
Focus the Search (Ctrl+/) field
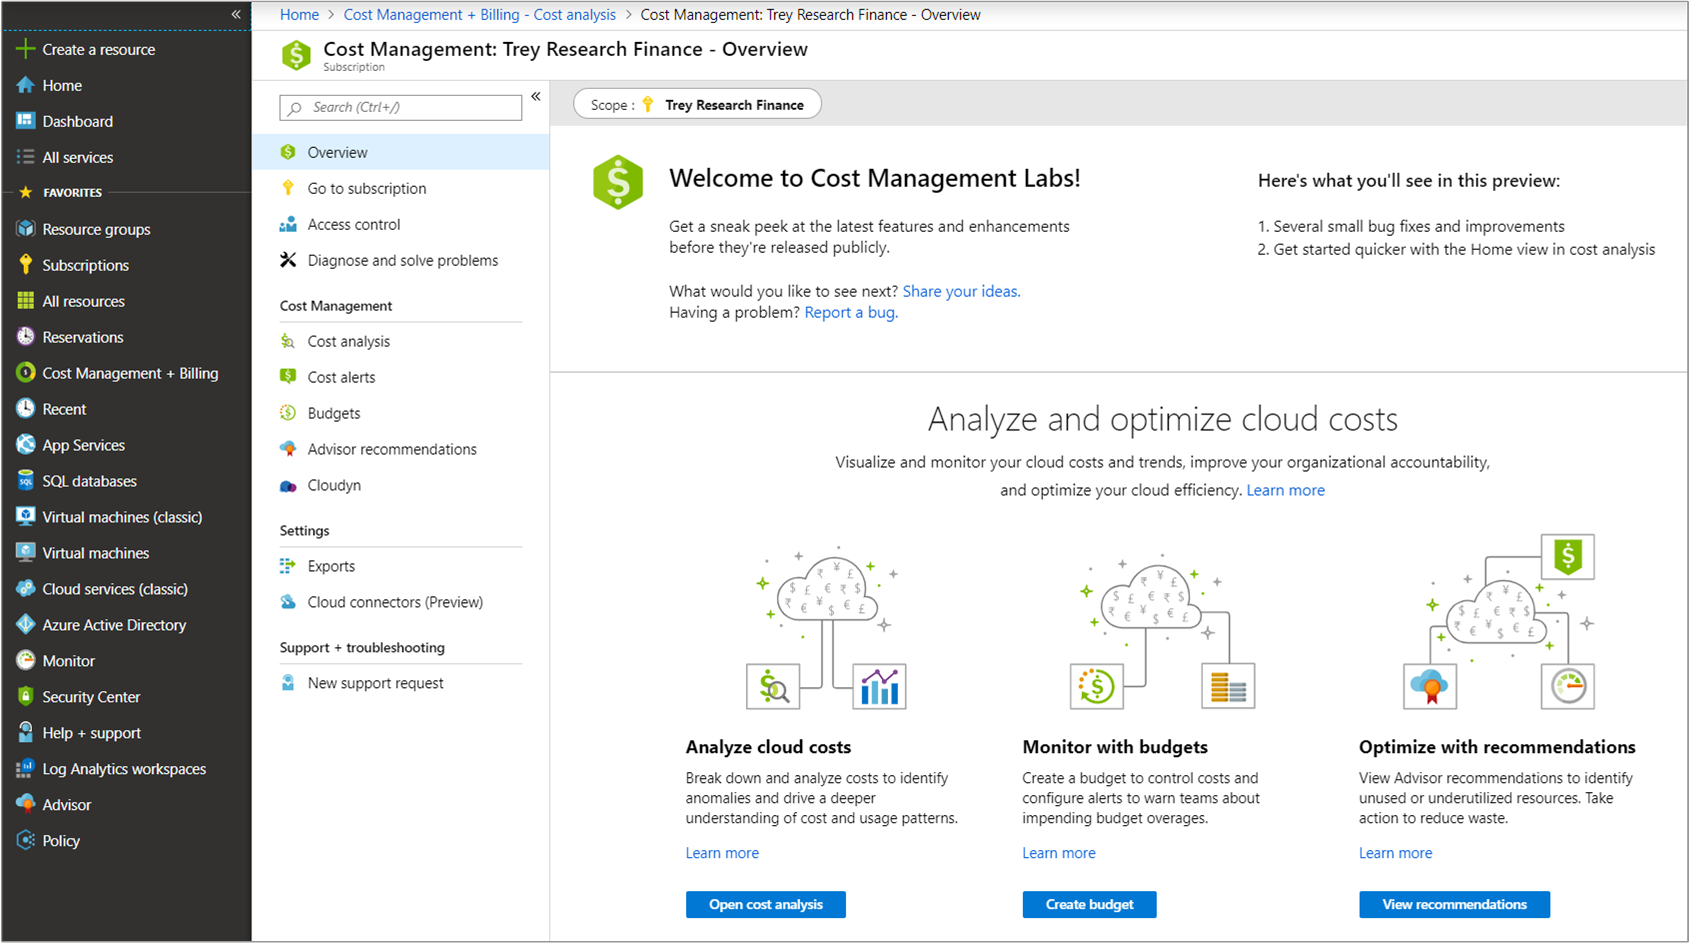[401, 107]
